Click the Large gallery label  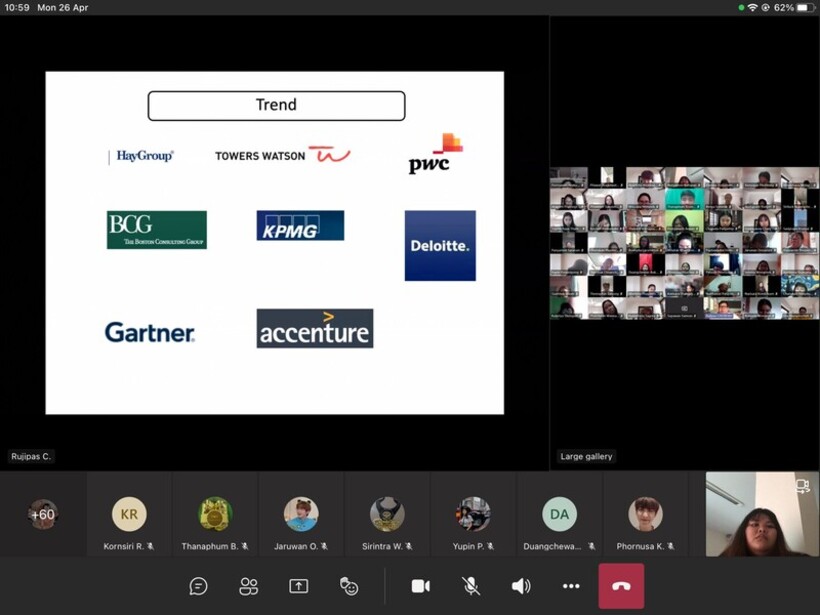pos(586,457)
